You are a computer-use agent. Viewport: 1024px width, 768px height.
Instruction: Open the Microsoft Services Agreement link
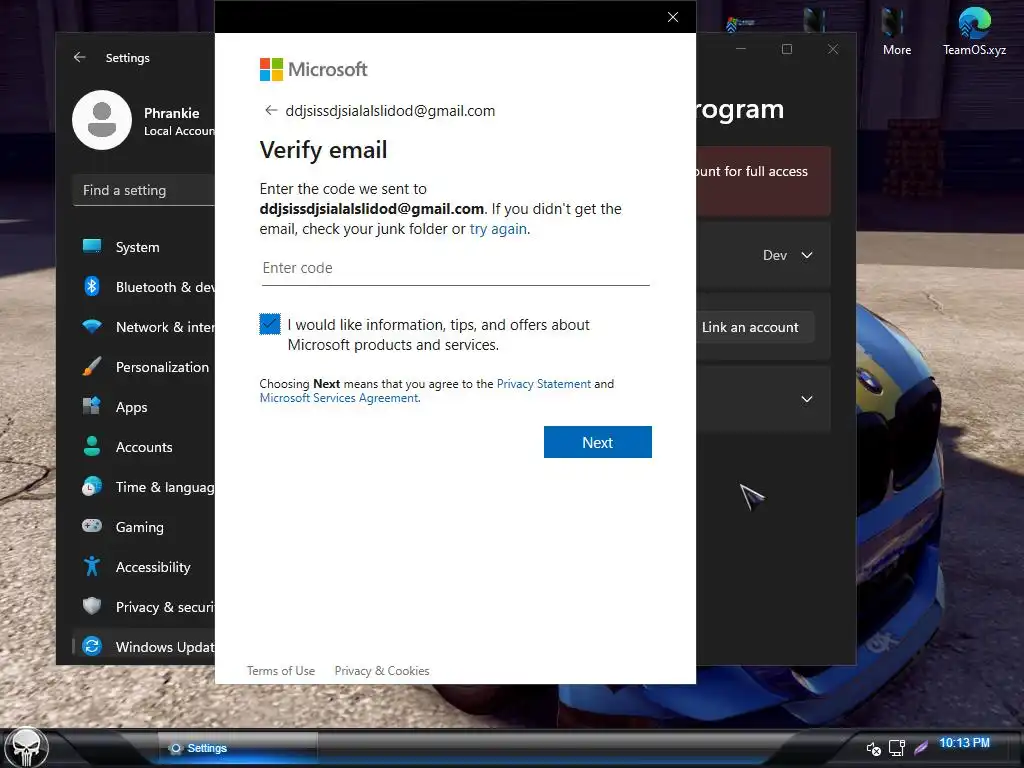point(339,398)
